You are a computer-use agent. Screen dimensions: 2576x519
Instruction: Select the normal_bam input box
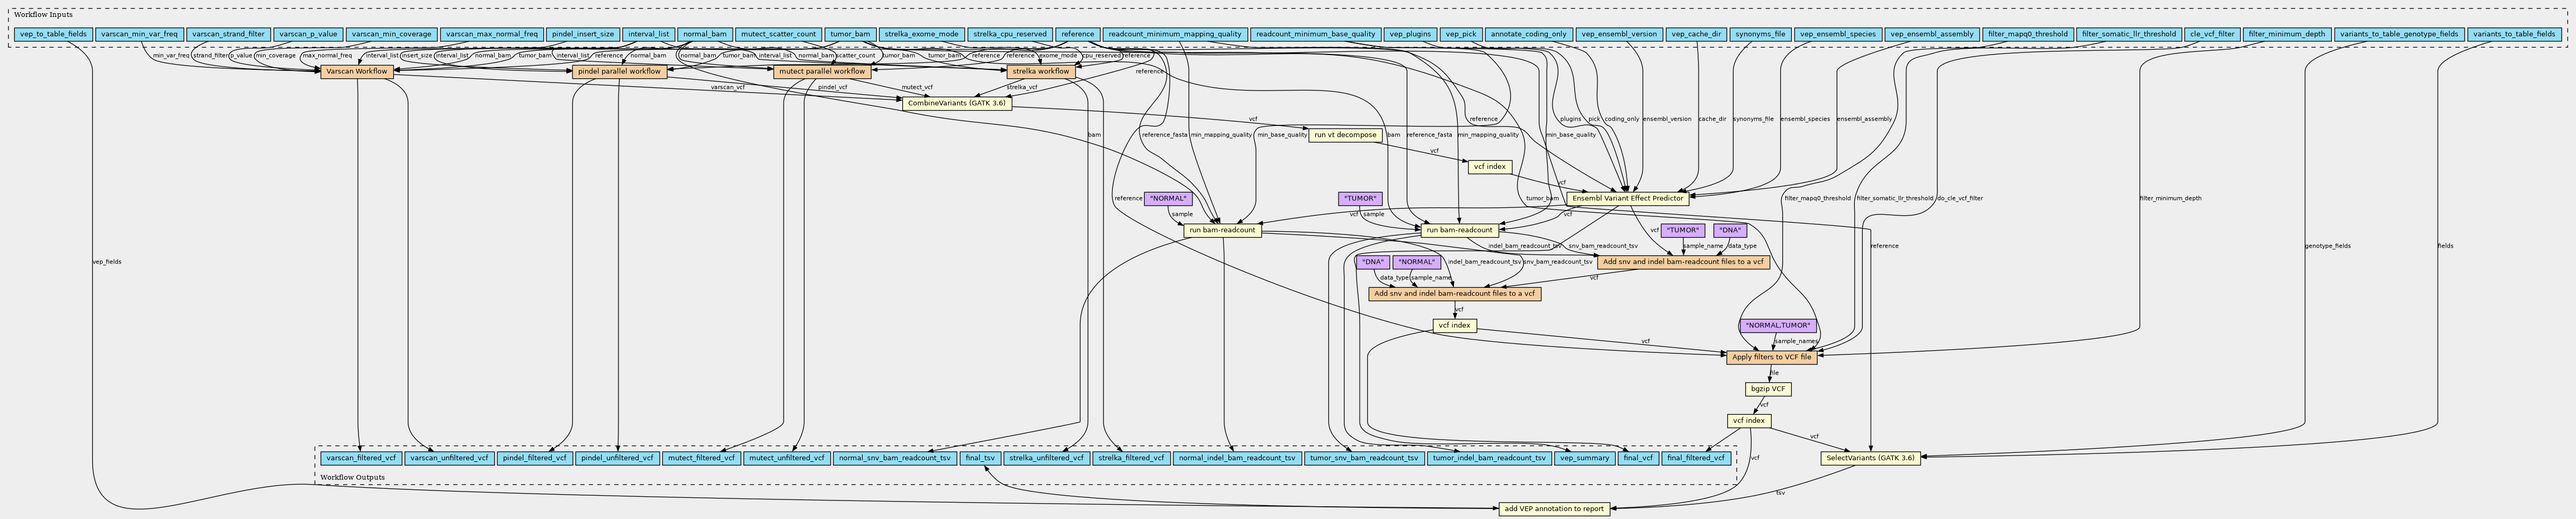(704, 34)
